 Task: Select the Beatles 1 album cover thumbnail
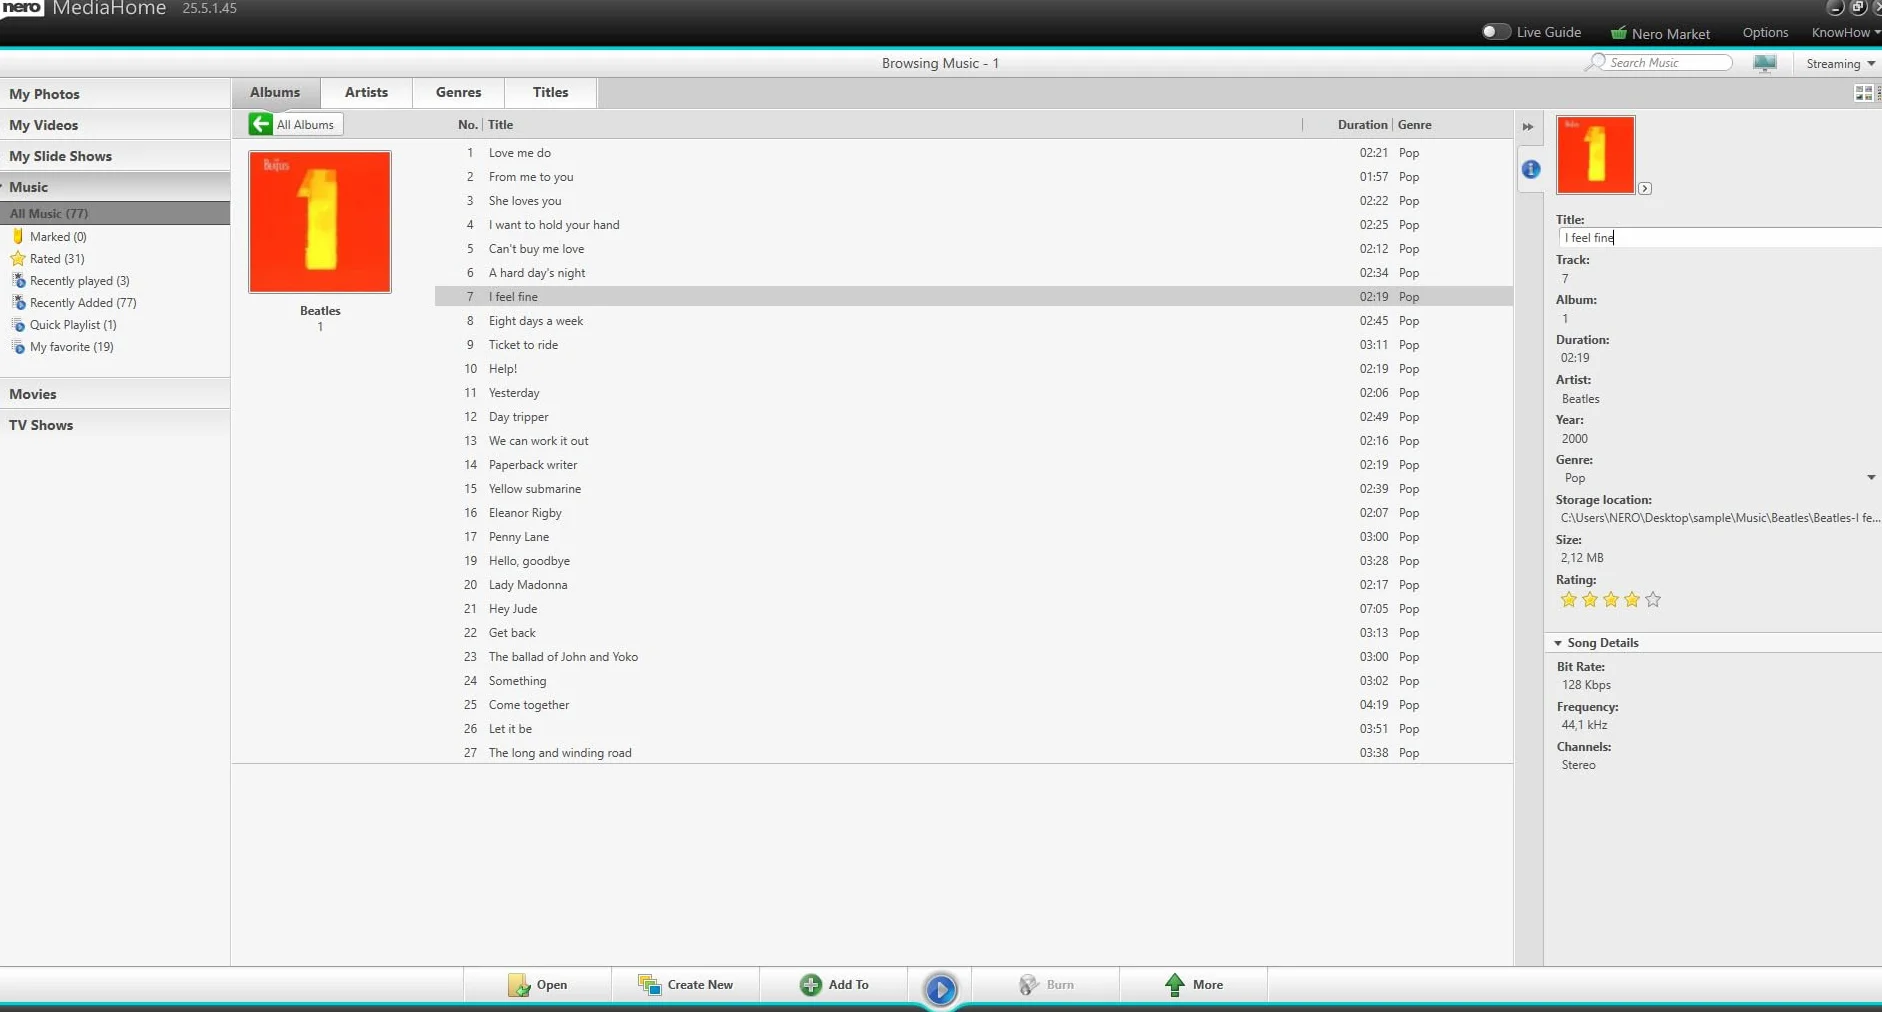coord(320,222)
